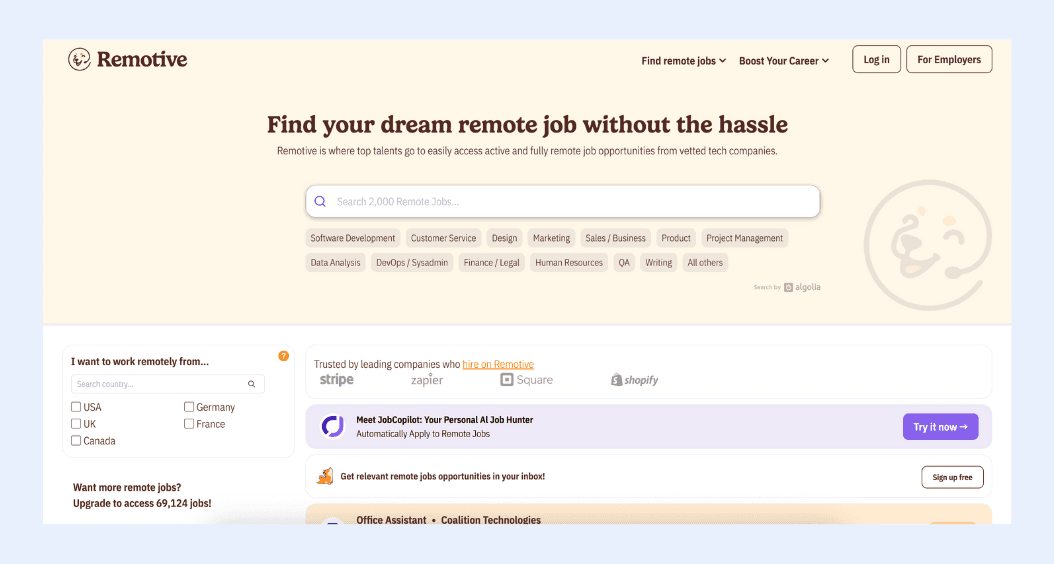The image size is (1054, 564).
Task: Select the Design category tag
Action: [504, 238]
